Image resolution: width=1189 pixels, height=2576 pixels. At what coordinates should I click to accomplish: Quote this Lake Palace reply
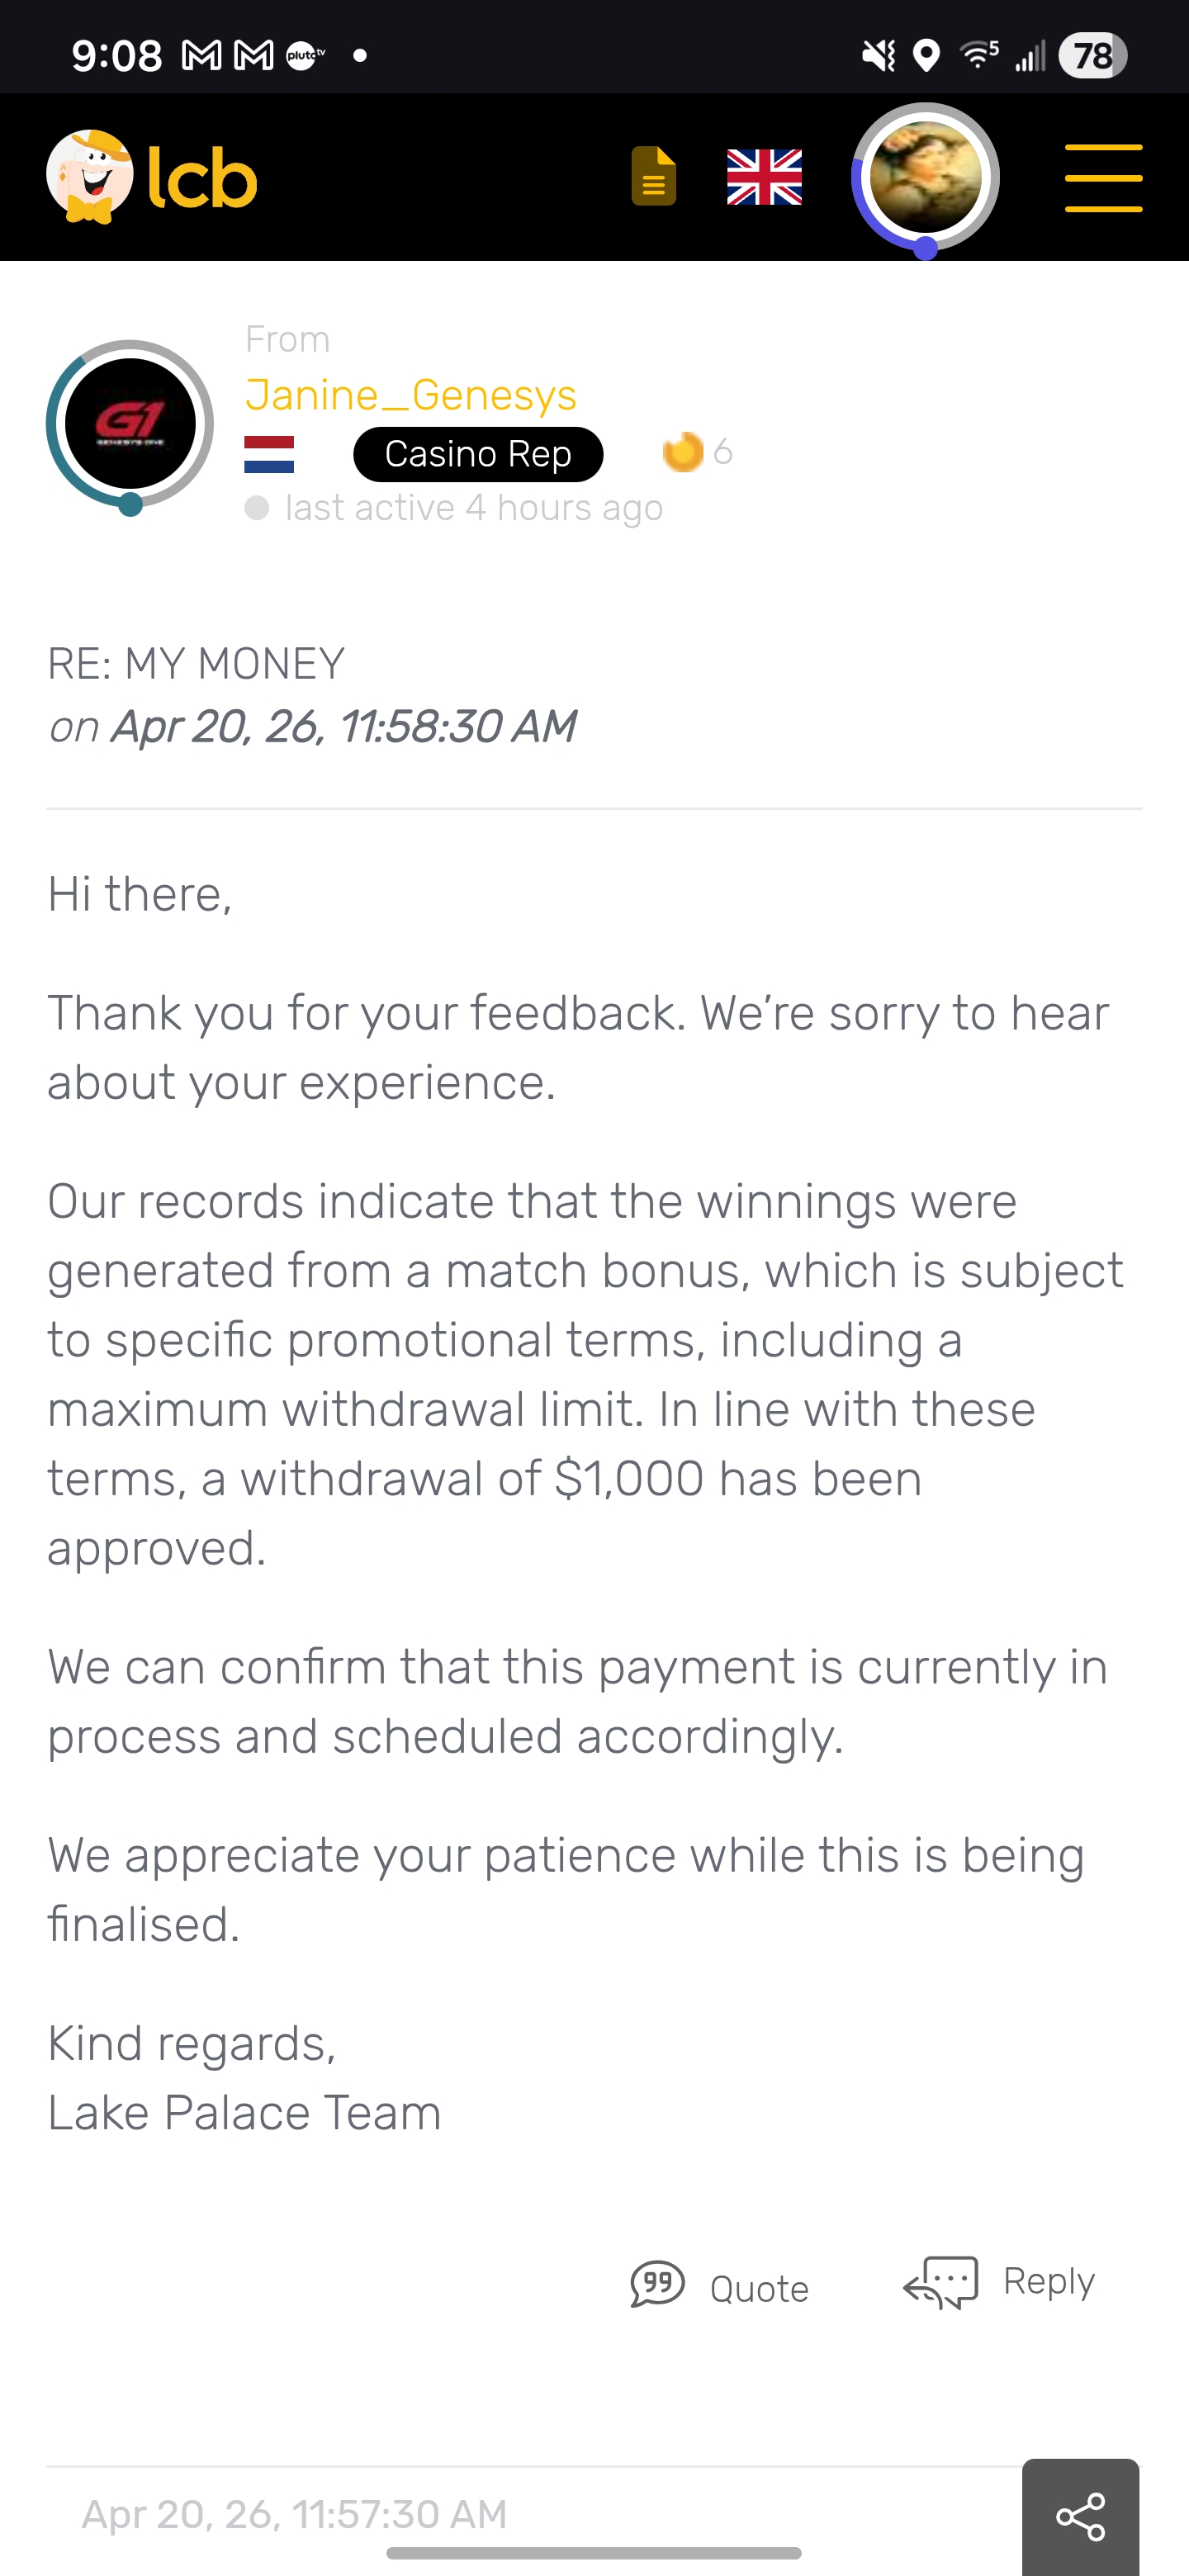(758, 2288)
